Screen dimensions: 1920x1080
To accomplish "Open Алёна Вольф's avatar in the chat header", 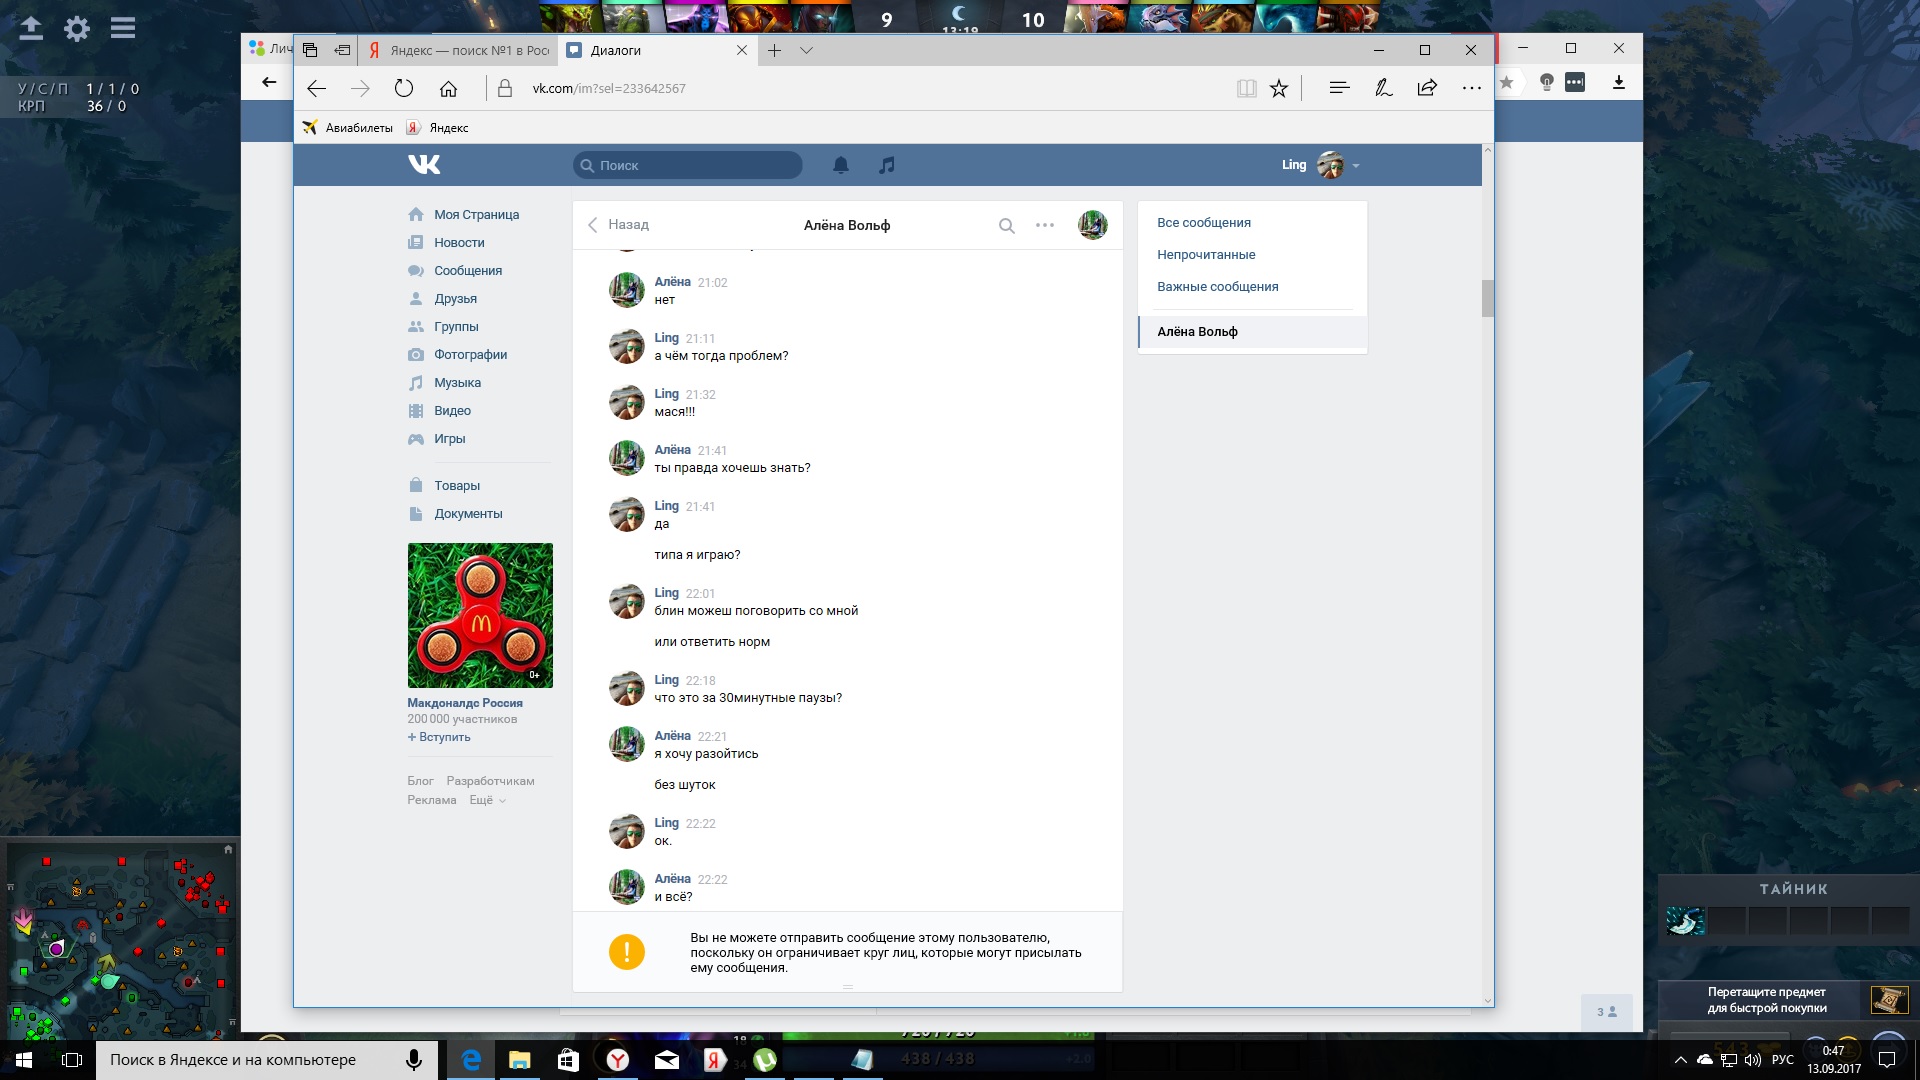I will pos(1093,225).
